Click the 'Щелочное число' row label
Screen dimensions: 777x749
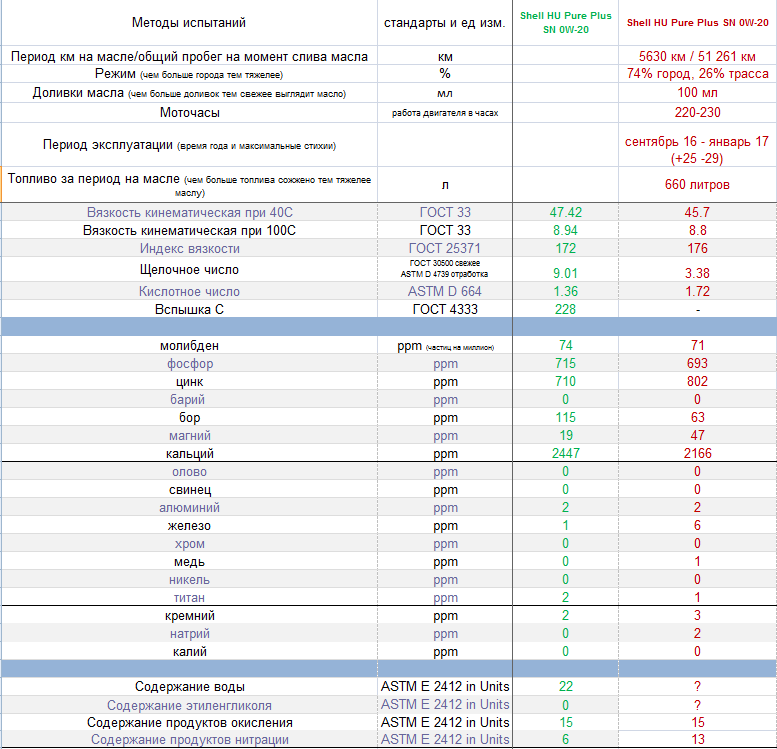pos(189,270)
